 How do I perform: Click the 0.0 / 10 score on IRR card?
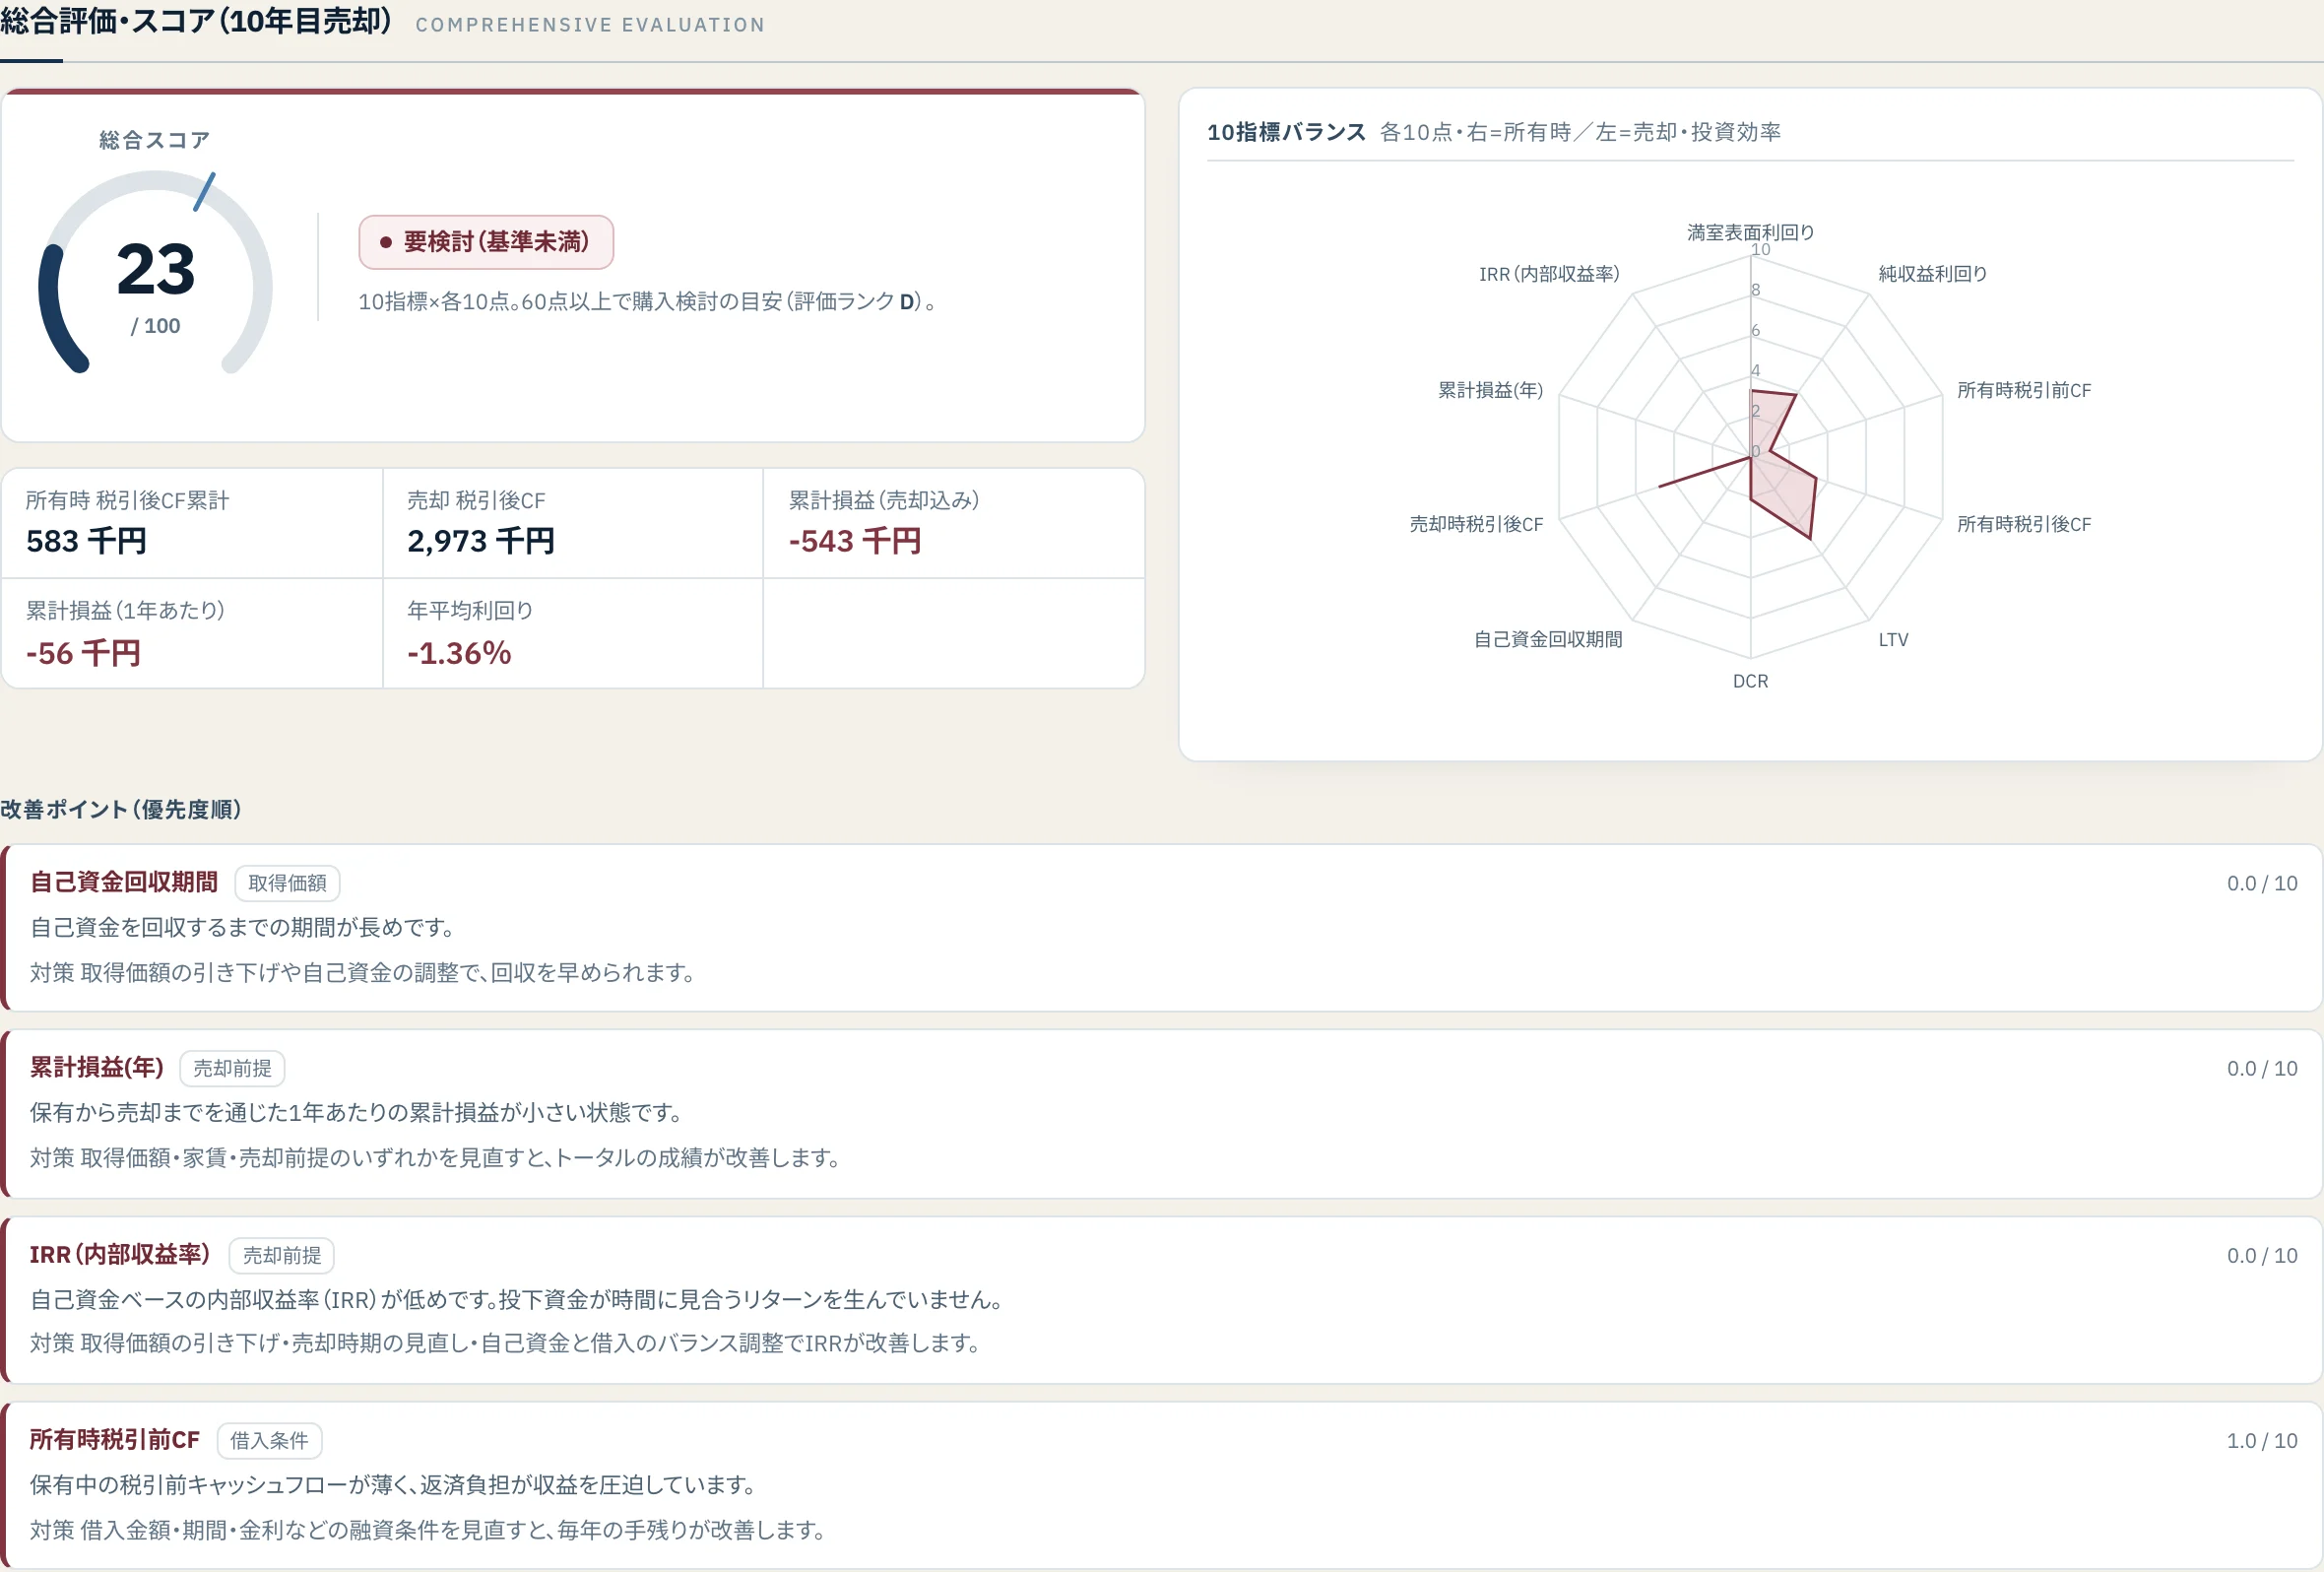[2261, 1255]
